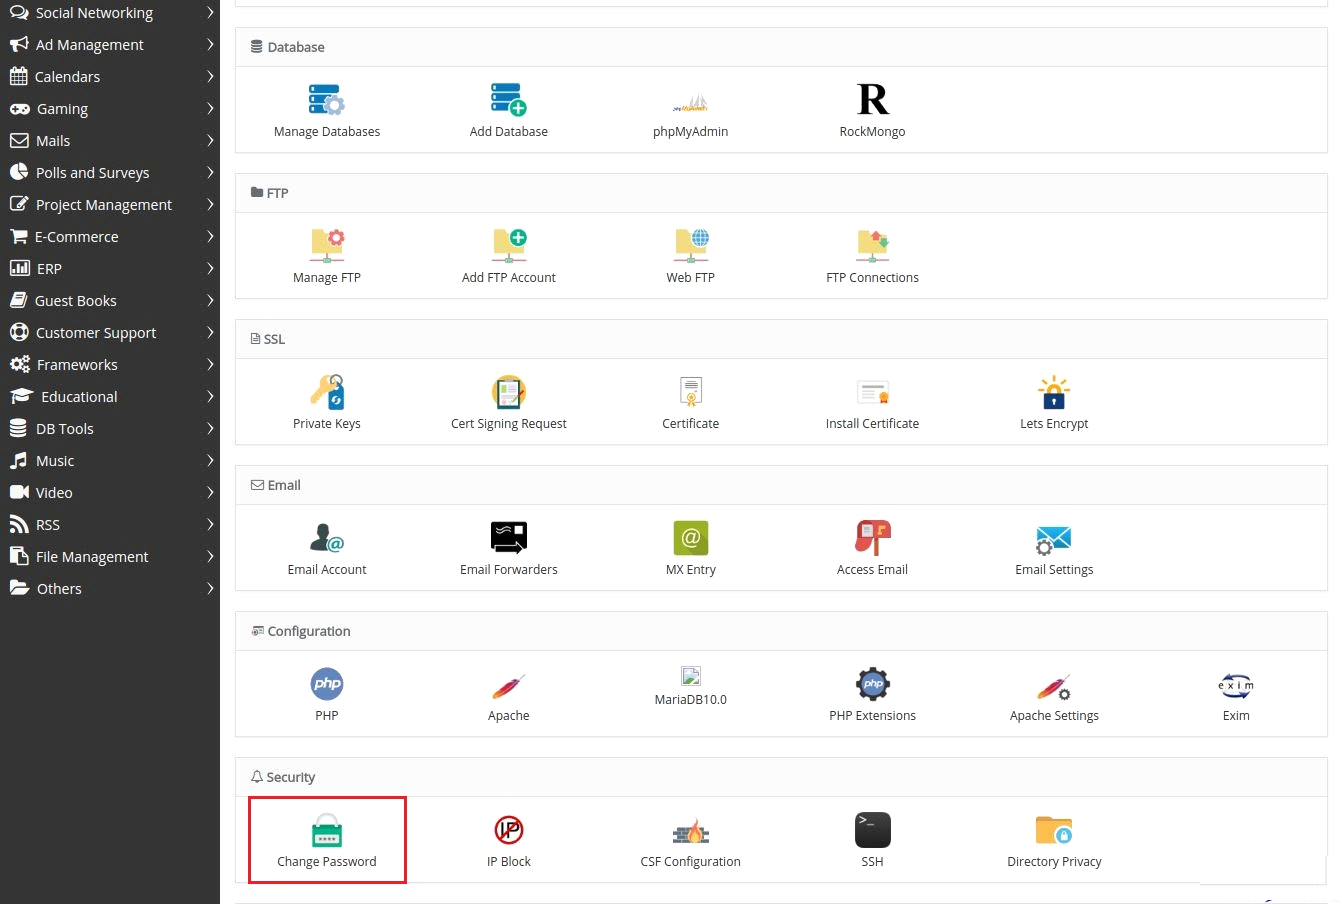This screenshot has height=904, width=1342.
Task: Open the Apache Settings icon
Action: tap(1054, 686)
